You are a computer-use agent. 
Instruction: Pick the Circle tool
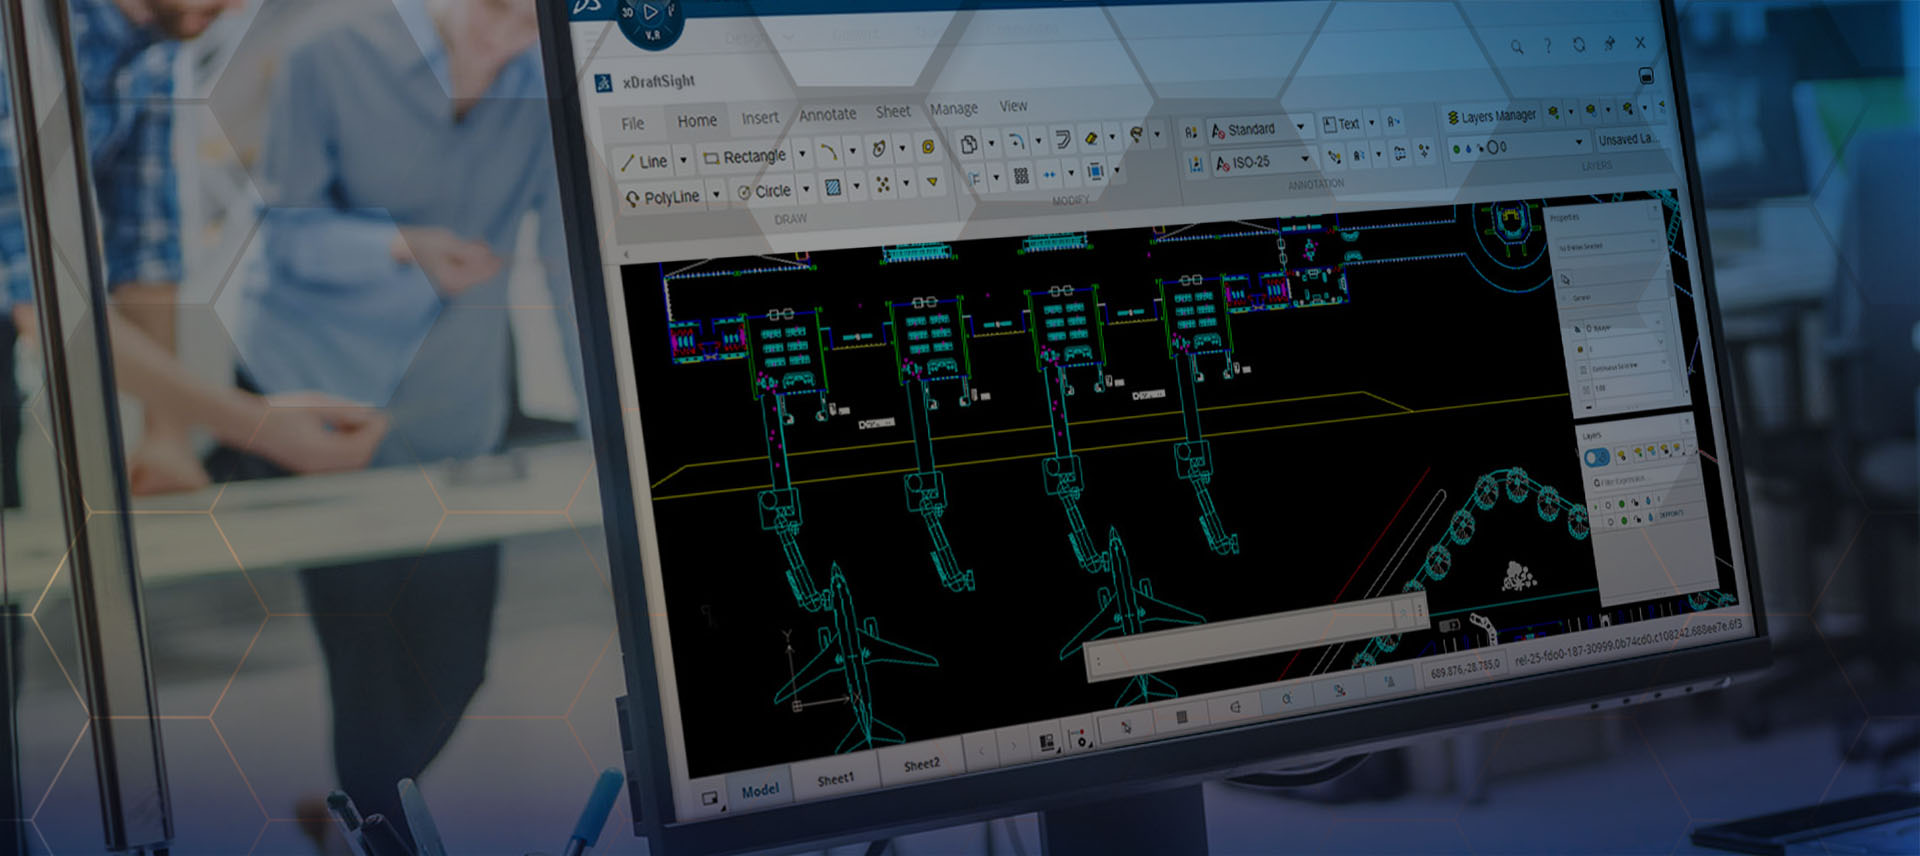(764, 191)
